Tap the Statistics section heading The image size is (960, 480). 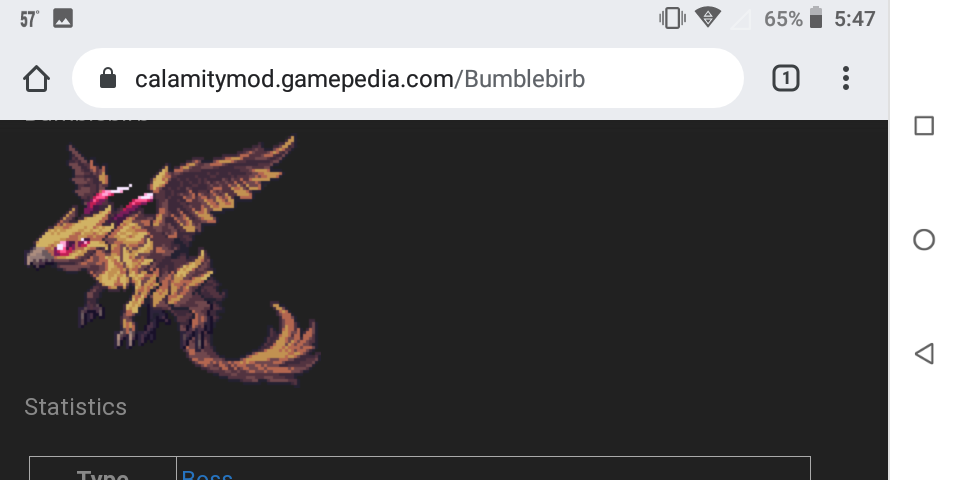pos(75,407)
